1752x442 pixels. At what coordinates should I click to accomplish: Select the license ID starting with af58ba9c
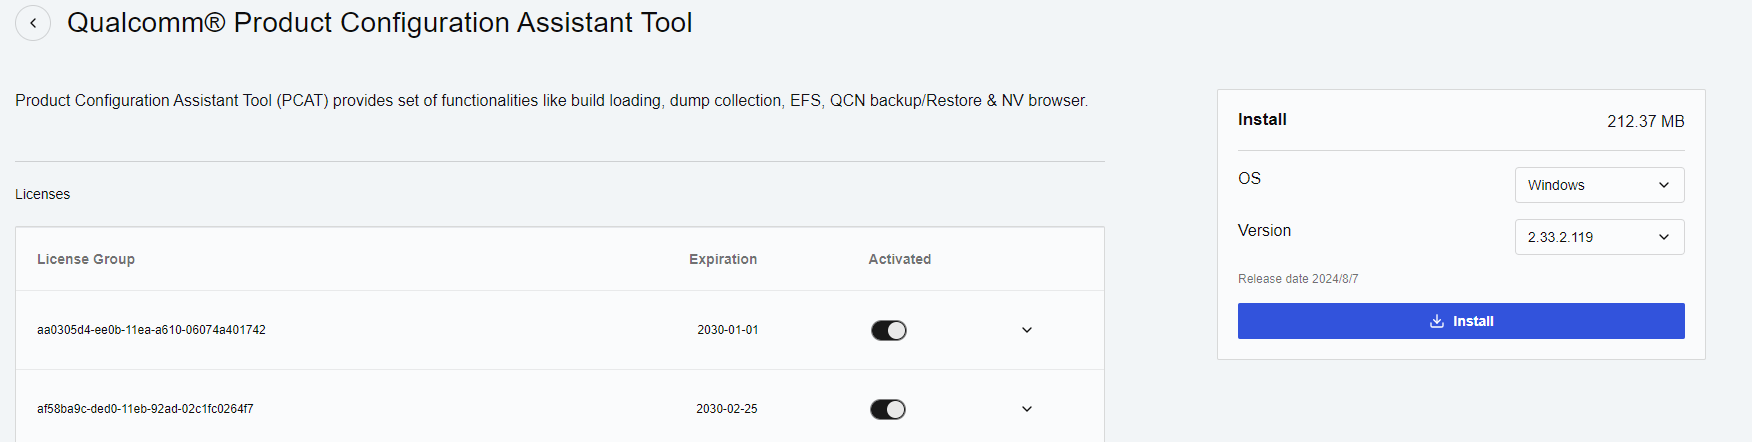pyautogui.click(x=145, y=409)
